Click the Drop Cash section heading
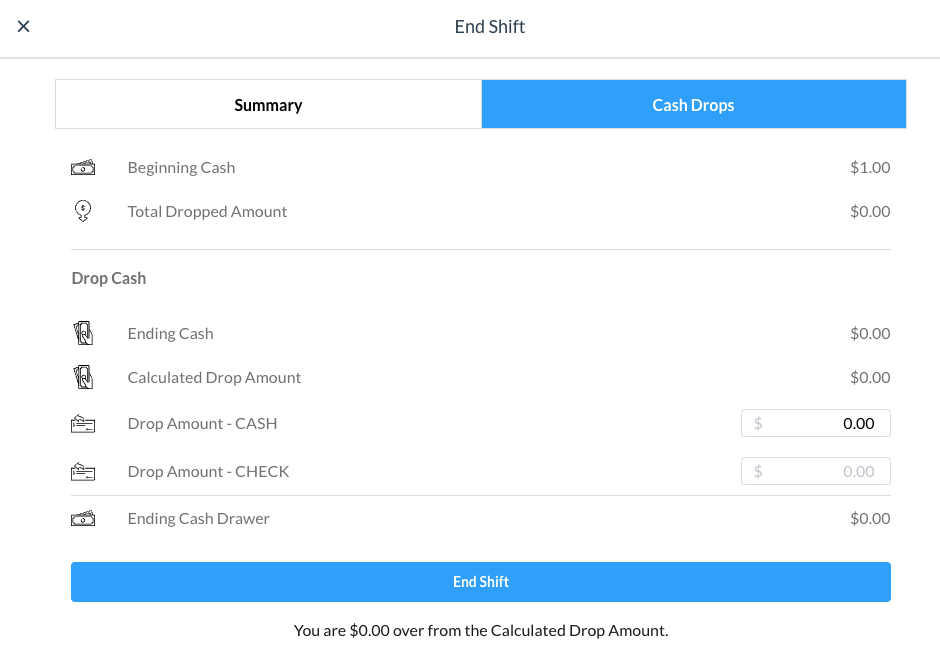 [109, 278]
